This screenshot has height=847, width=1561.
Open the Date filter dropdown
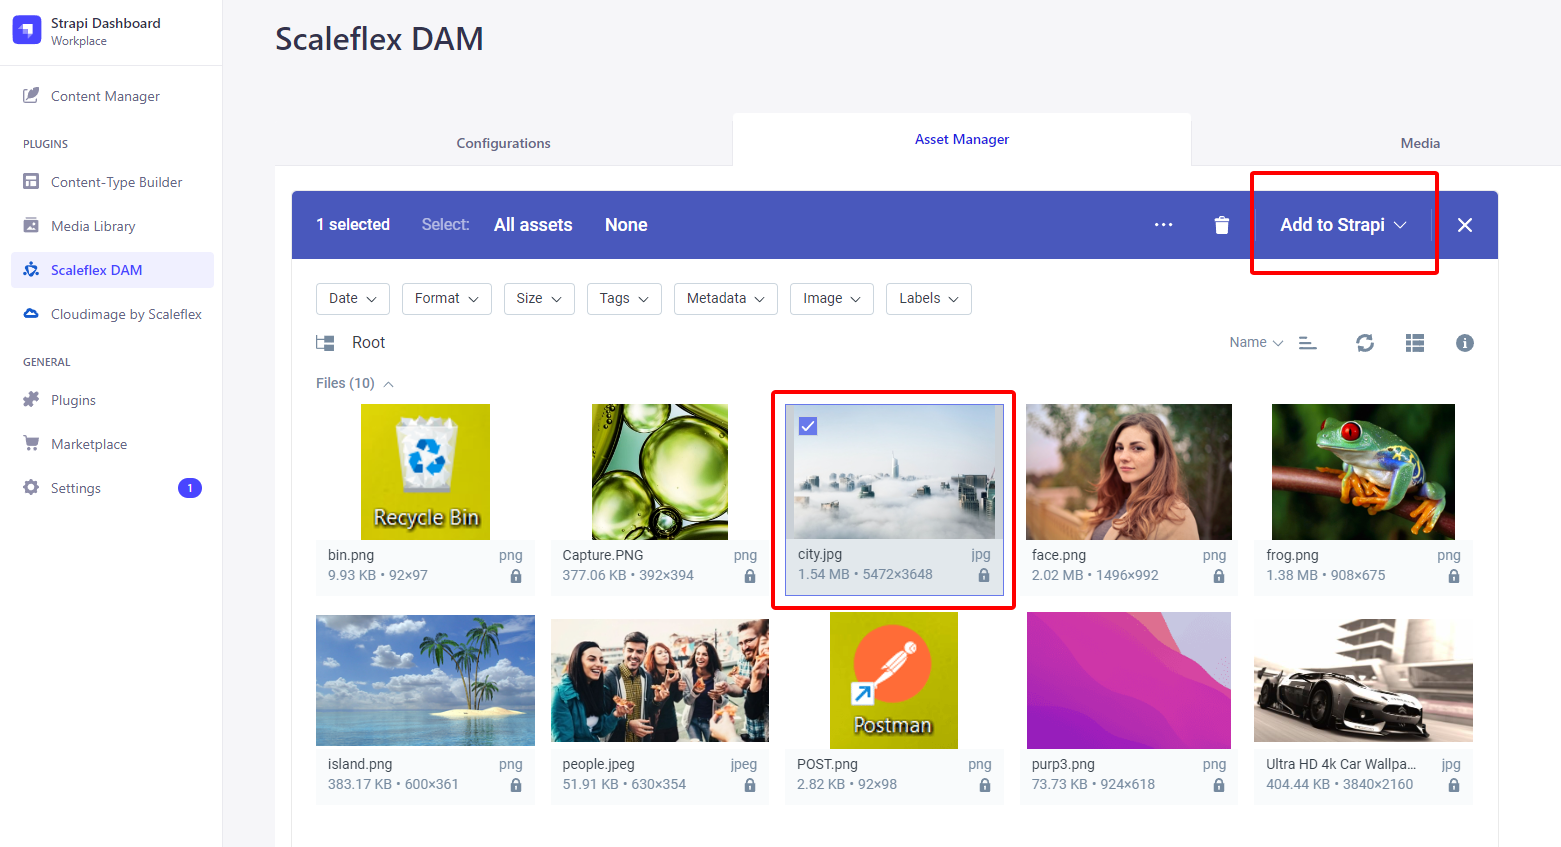coord(353,299)
